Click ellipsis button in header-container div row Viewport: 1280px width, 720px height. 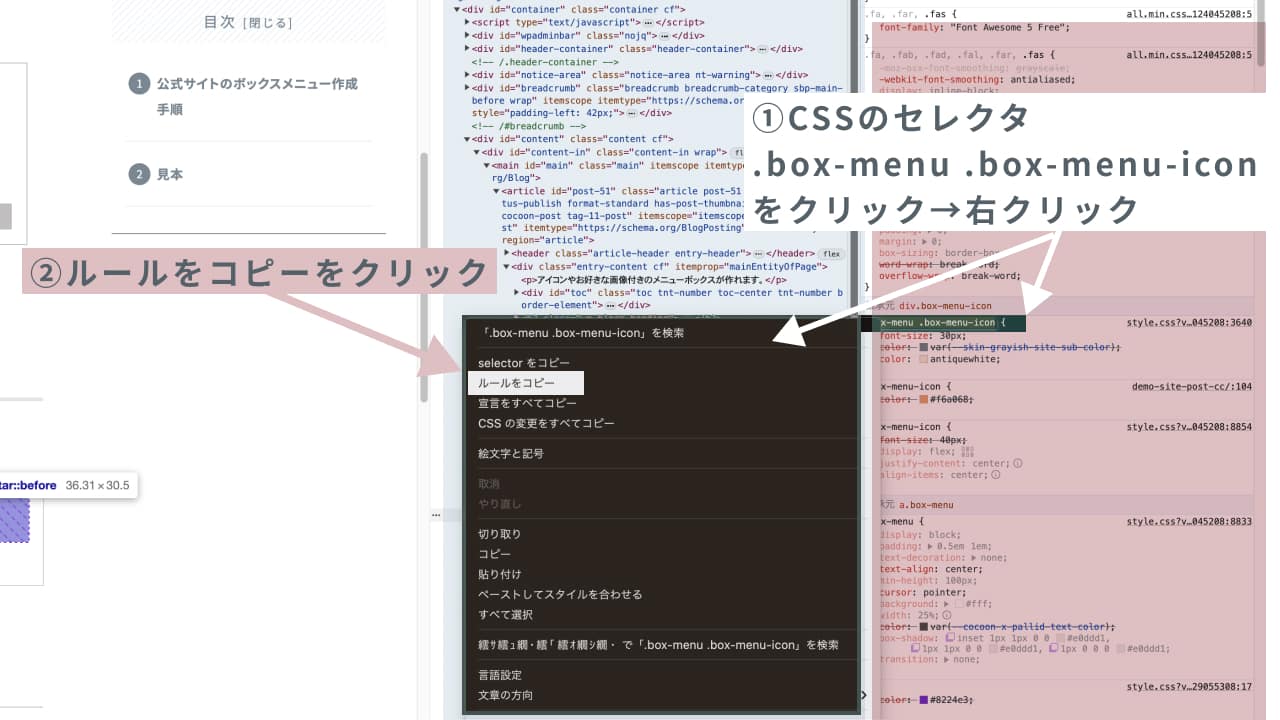(x=764, y=48)
